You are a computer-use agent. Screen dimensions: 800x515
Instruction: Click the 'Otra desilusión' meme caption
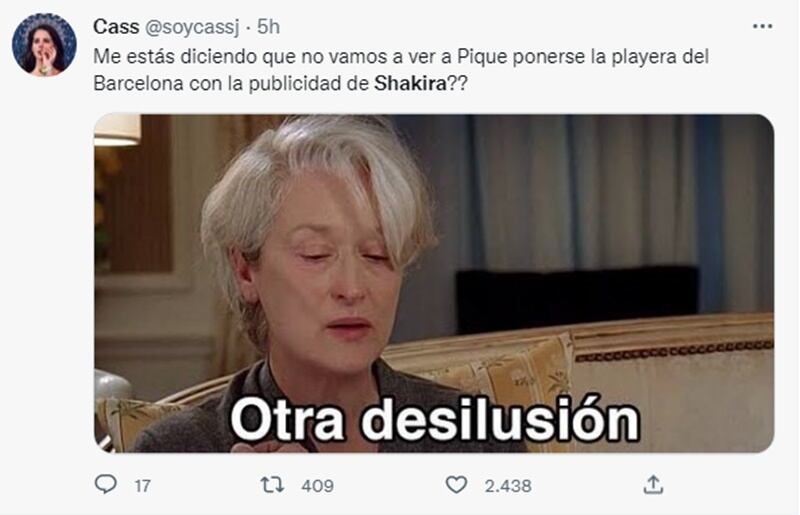(x=435, y=420)
